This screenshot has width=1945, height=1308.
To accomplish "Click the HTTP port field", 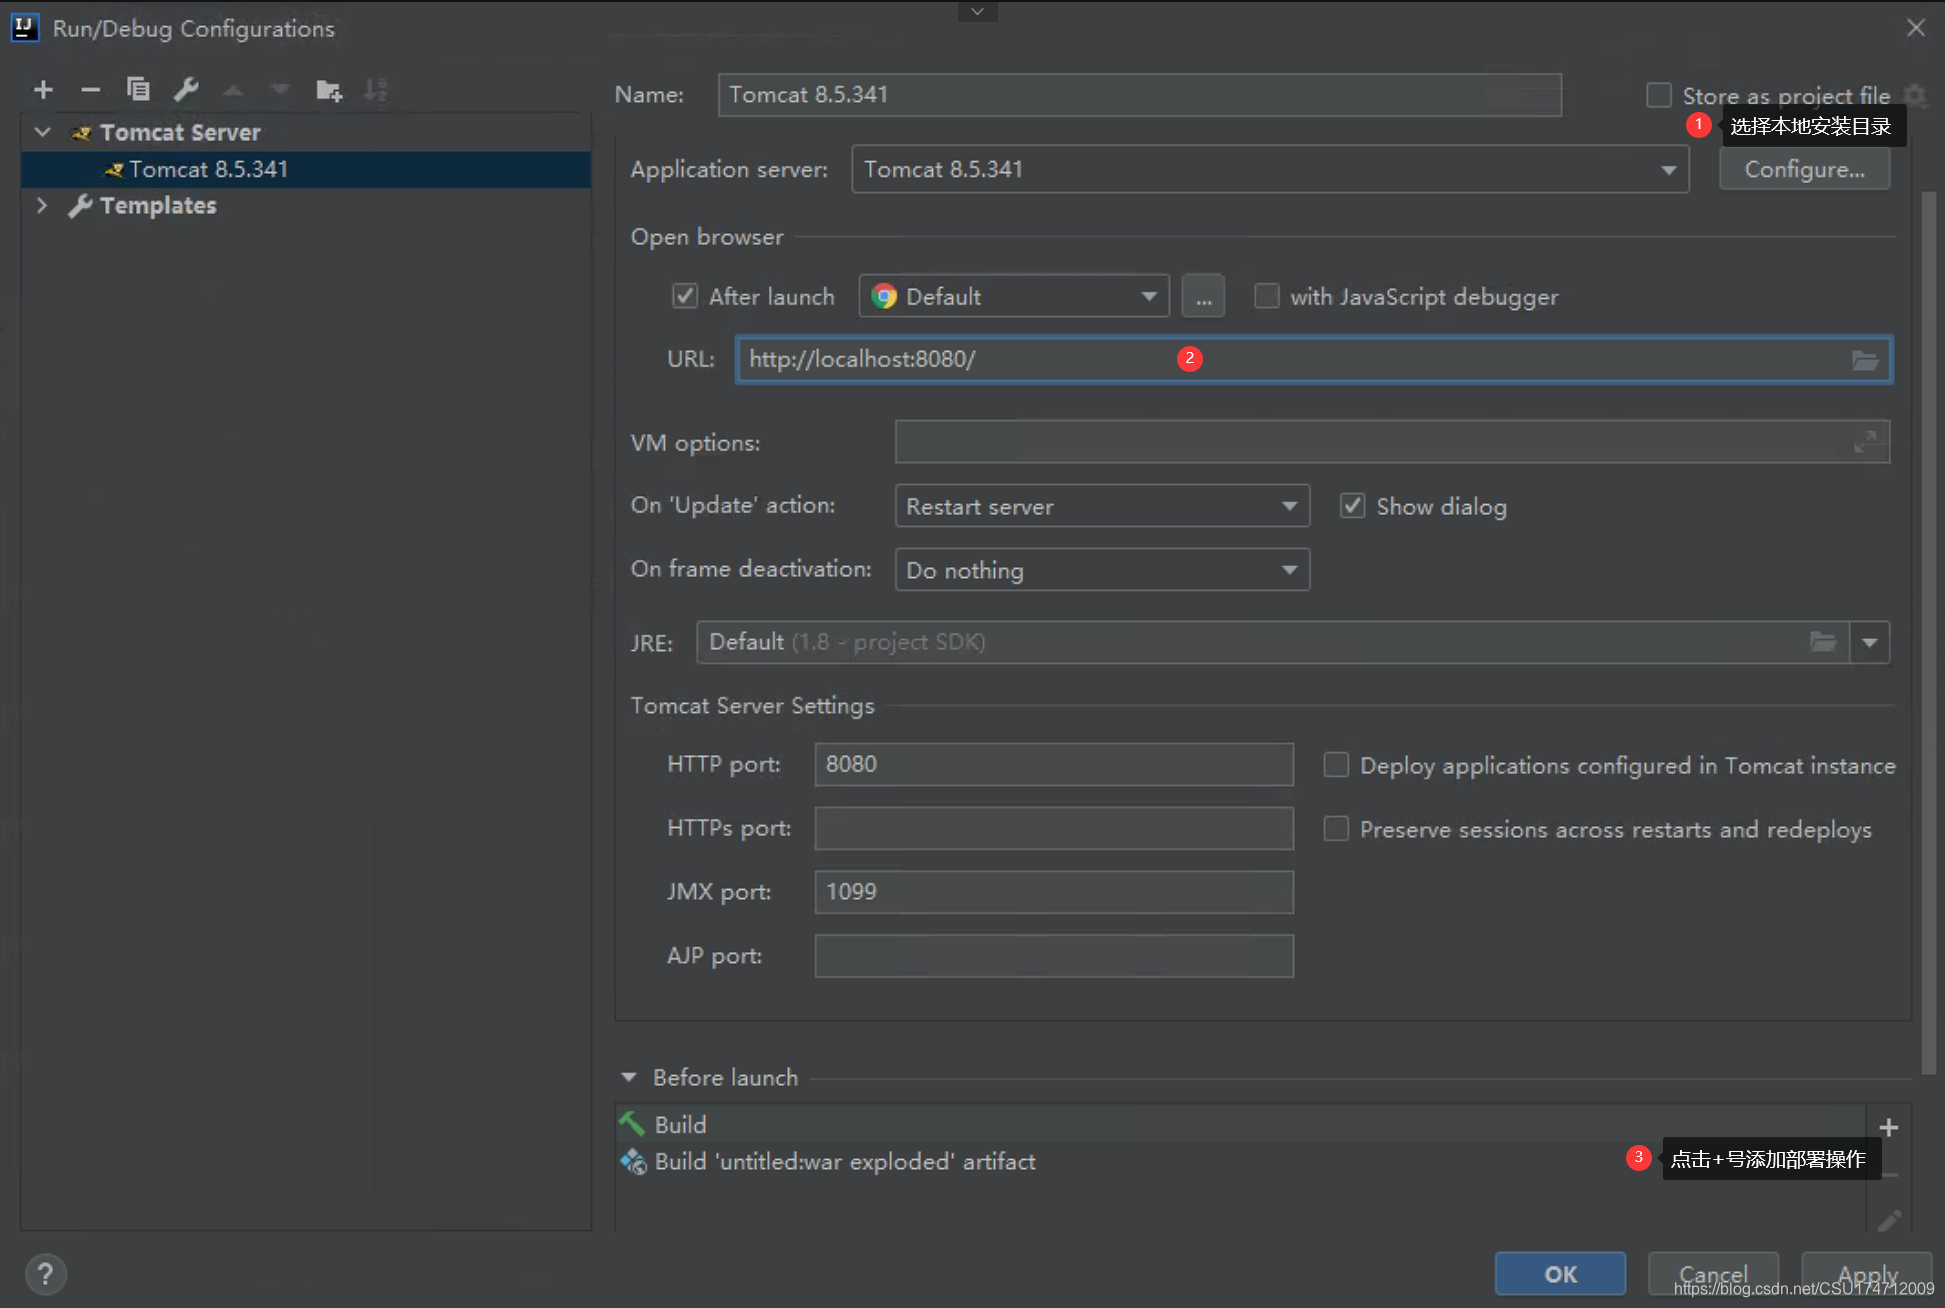I will [x=1054, y=764].
